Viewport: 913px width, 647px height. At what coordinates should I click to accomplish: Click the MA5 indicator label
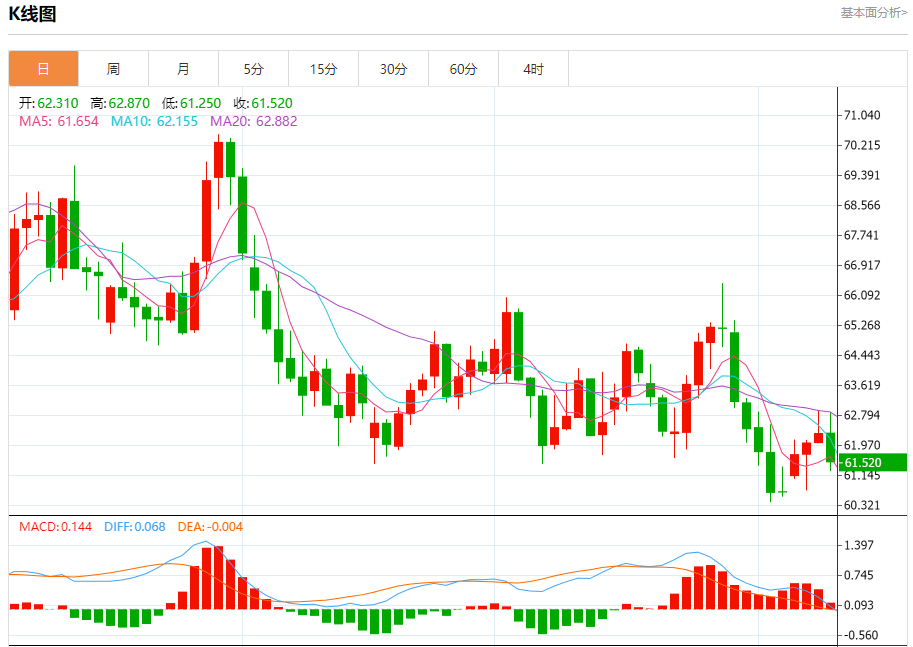(59, 121)
